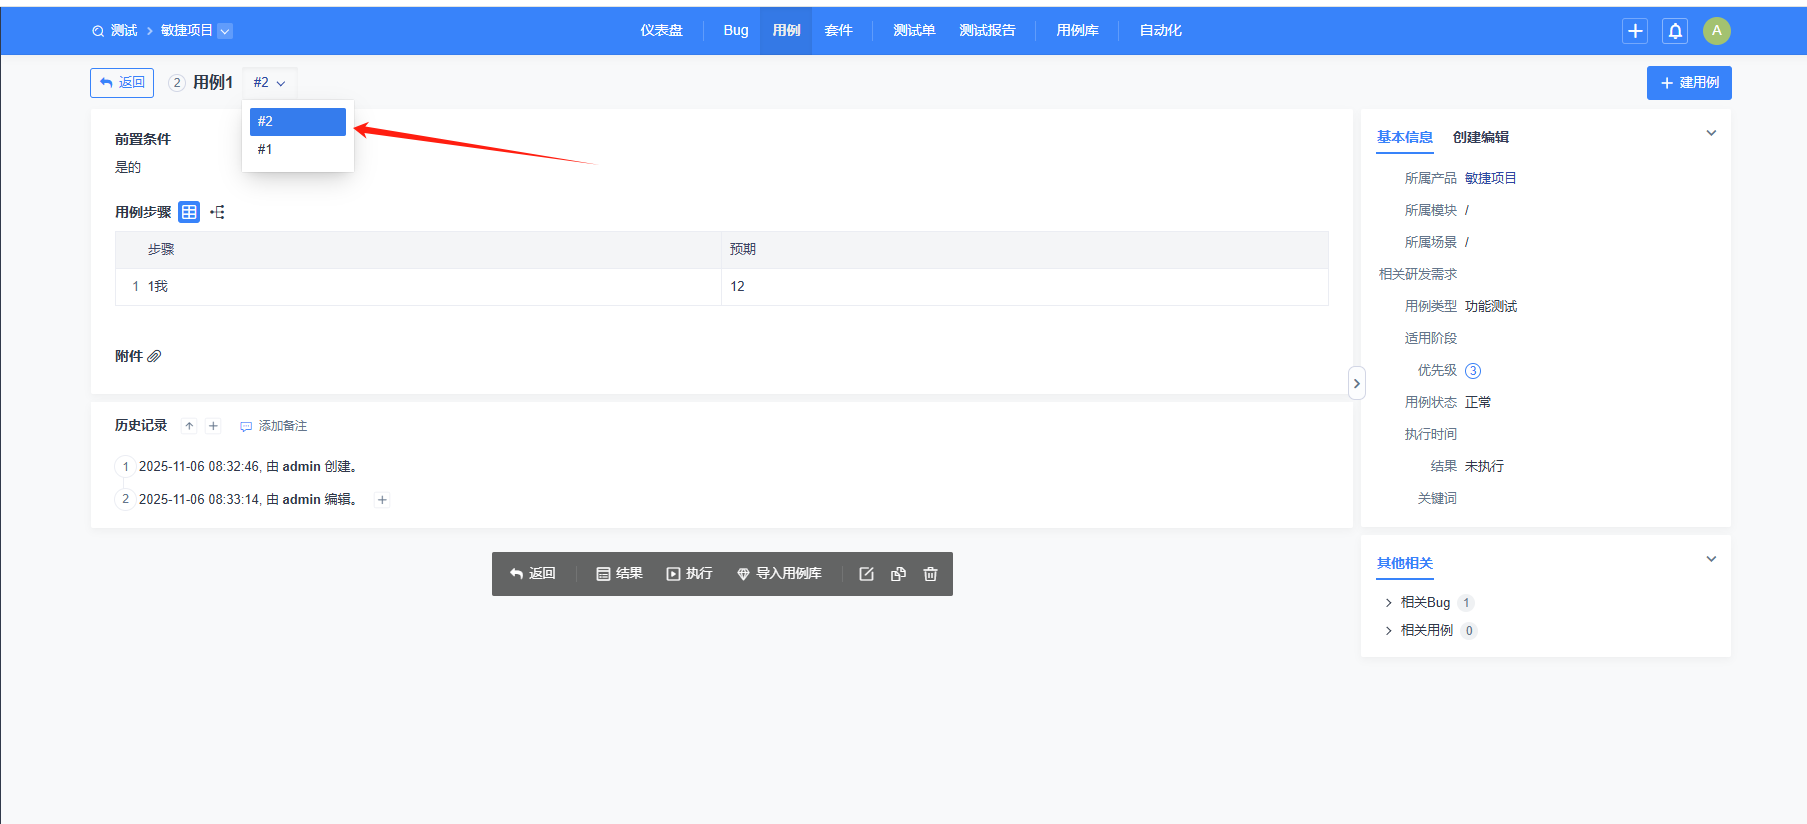Click the 相关Bug count badge 1

coord(1466,603)
